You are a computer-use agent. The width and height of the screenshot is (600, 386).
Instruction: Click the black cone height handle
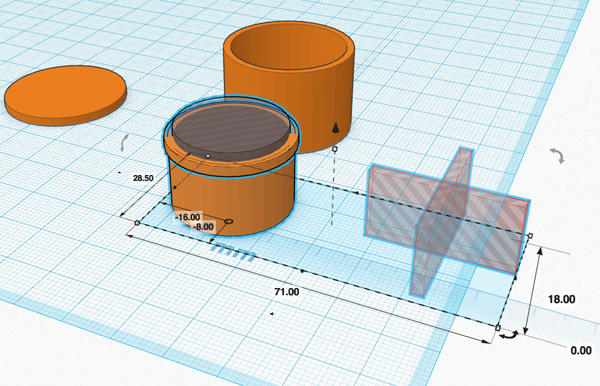(335, 127)
